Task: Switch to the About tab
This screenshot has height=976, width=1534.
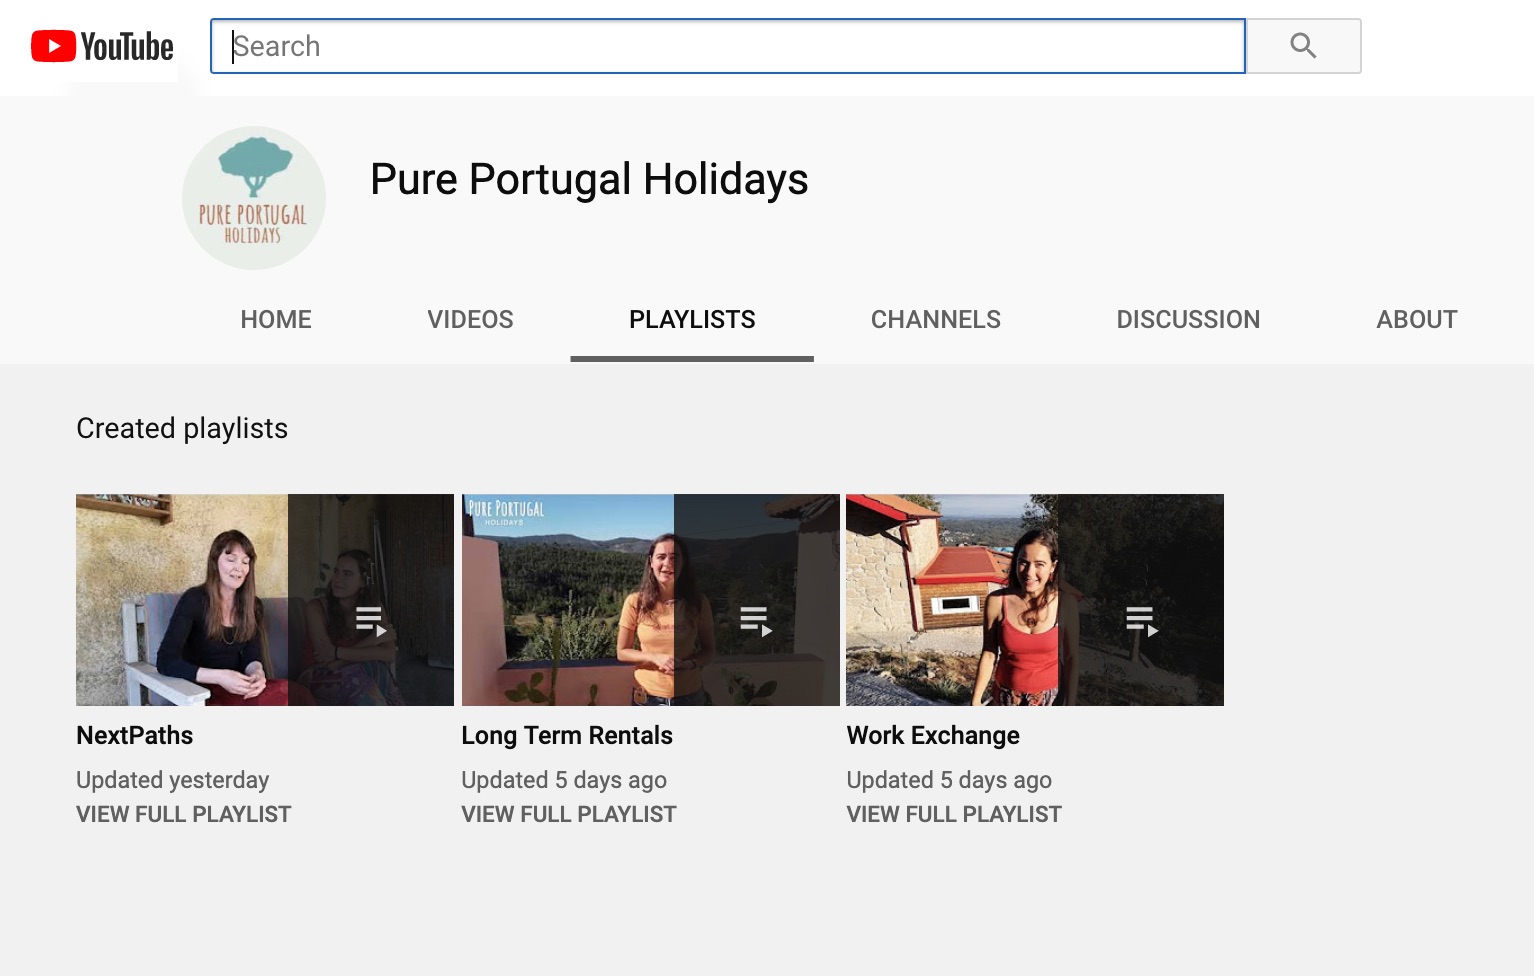Action: (x=1417, y=320)
